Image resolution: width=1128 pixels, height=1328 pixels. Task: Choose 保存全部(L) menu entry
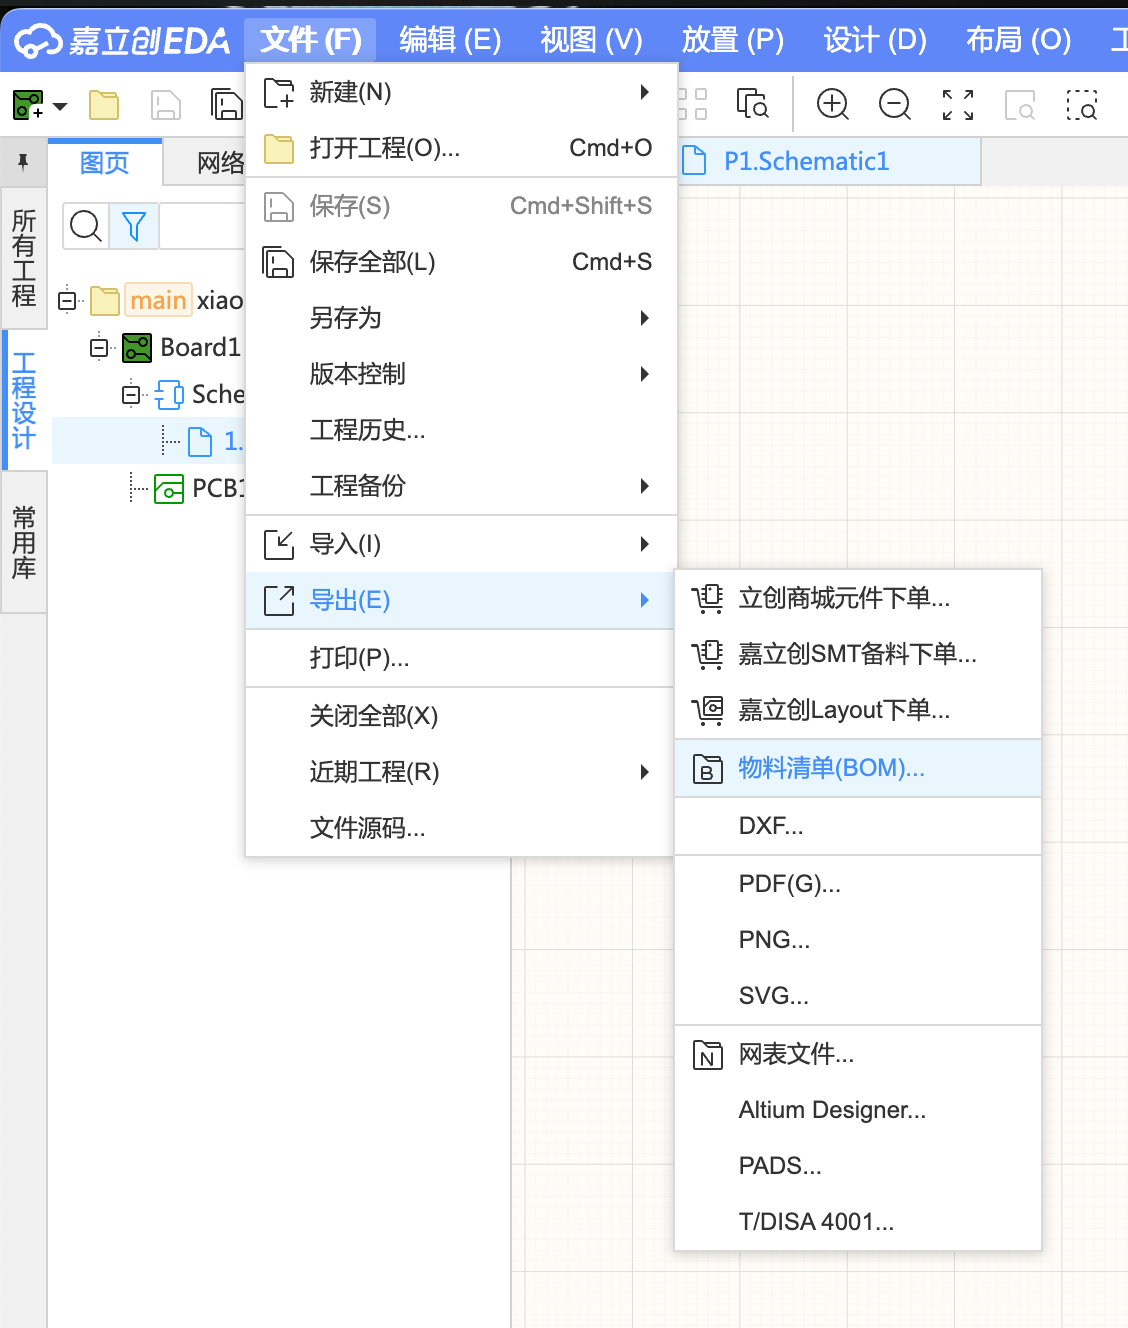(x=461, y=262)
